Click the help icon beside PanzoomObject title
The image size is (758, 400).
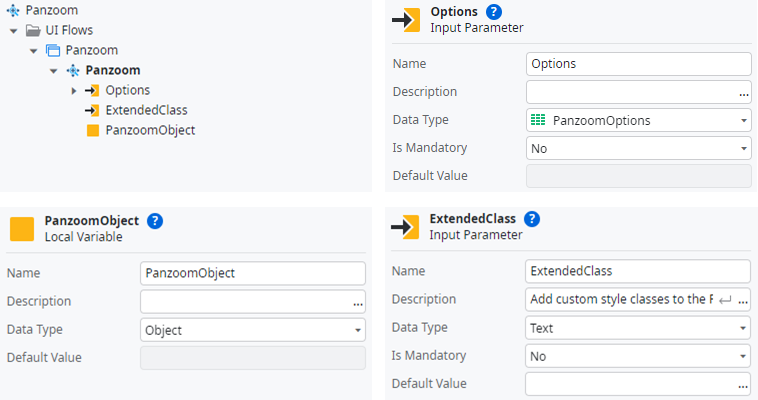155,221
